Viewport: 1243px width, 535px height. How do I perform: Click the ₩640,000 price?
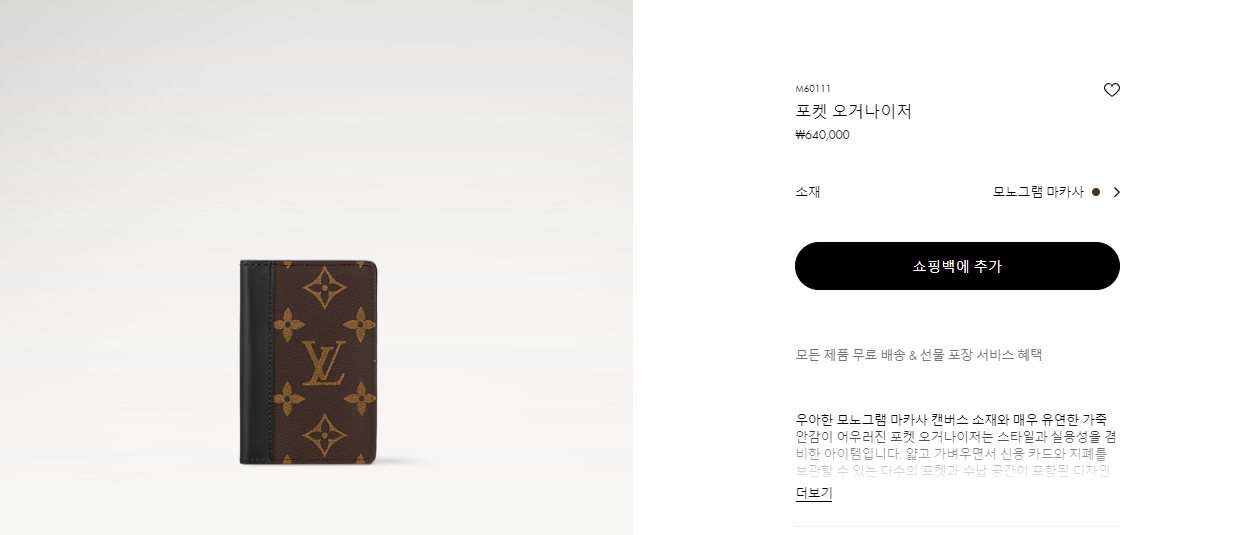coord(822,135)
